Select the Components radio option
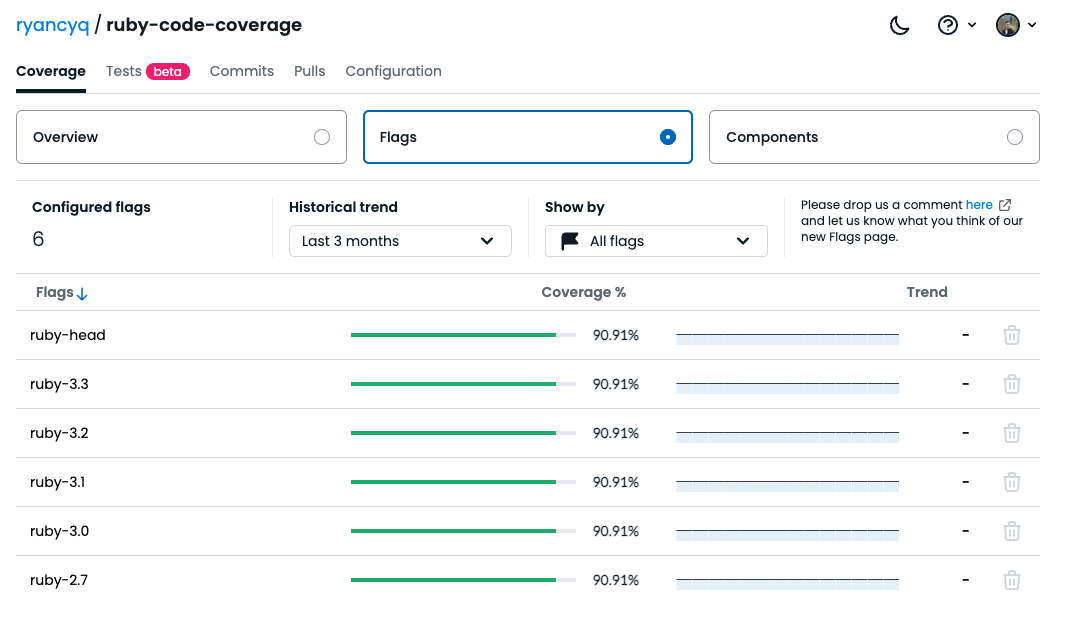Viewport: 1079px width, 638px height. [x=1014, y=137]
